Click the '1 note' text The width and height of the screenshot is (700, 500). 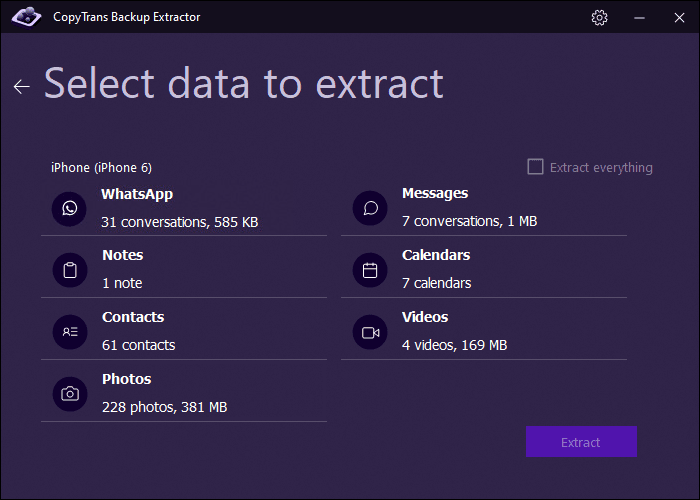[x=122, y=283]
